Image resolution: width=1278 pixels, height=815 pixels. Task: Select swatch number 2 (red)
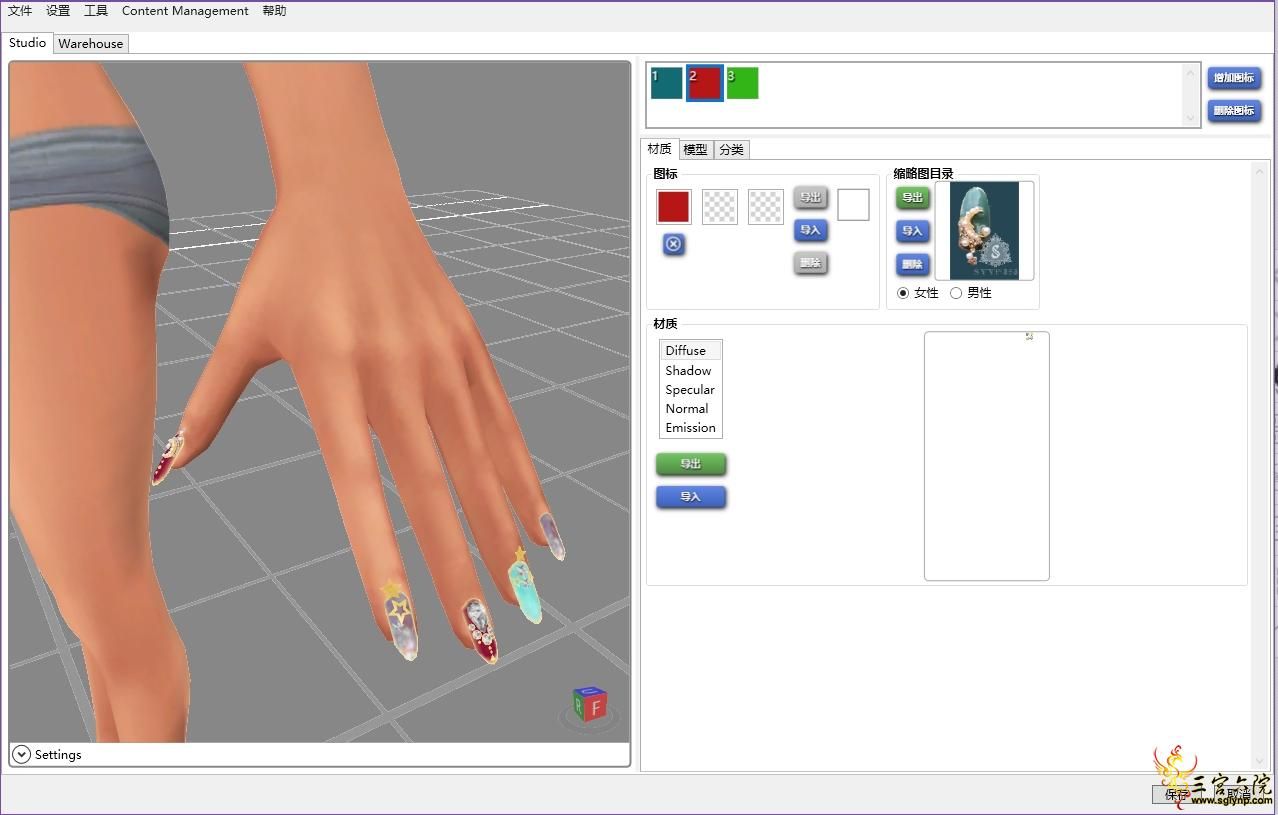point(705,83)
